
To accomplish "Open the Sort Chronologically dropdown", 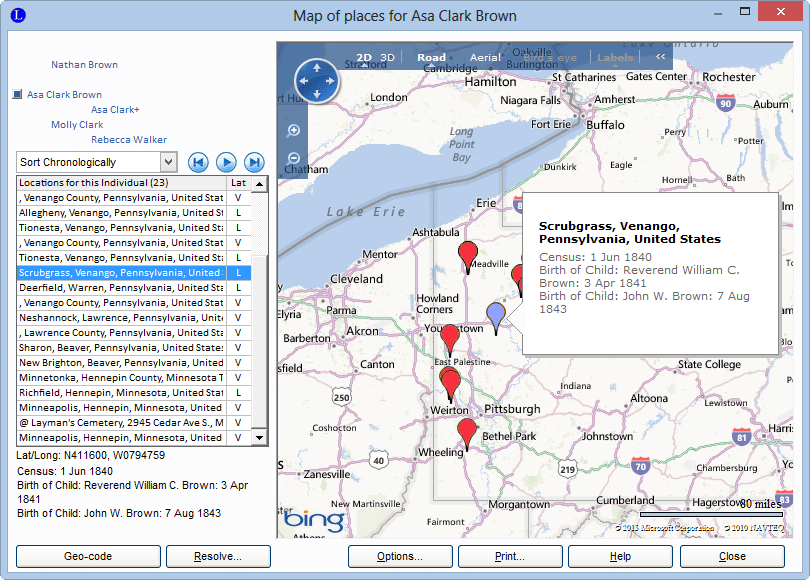I will click(168, 162).
